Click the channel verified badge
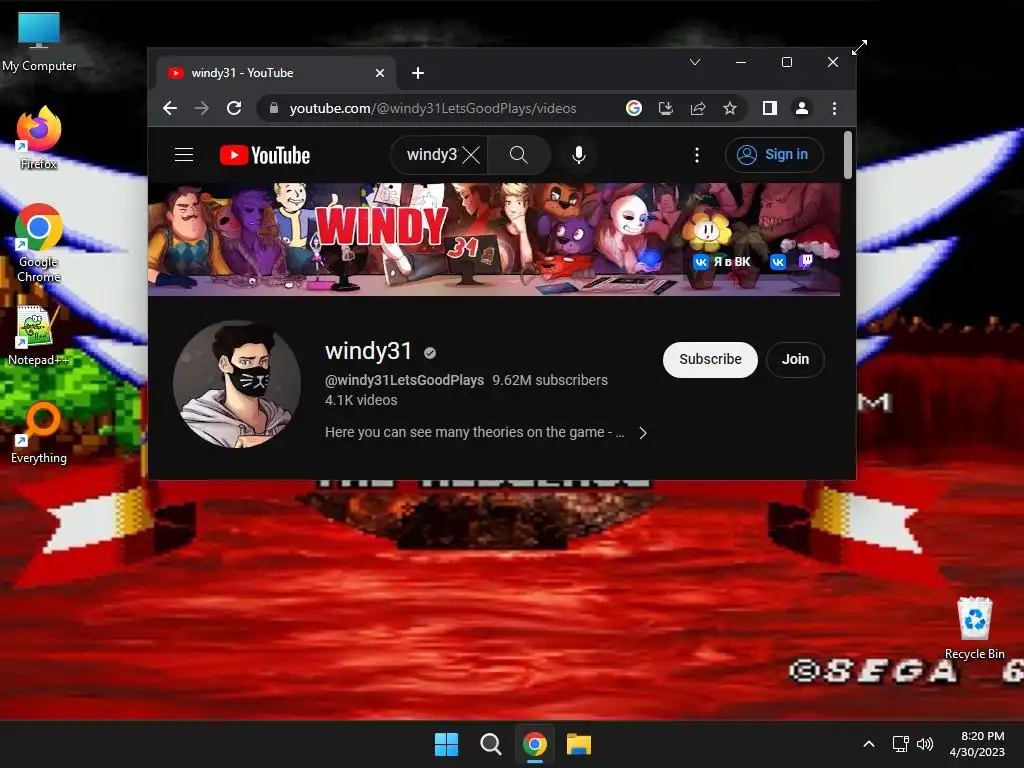Image resolution: width=1024 pixels, height=768 pixels. (430, 353)
